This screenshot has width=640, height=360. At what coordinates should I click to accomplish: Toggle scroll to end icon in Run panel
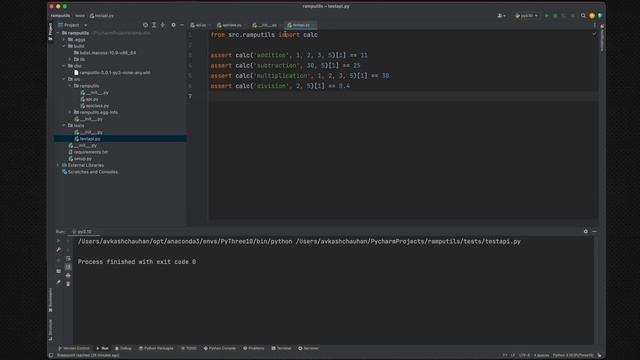[x=68, y=267]
